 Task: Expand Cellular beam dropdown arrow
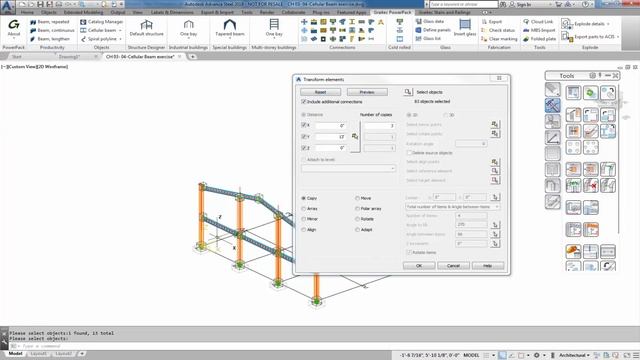pos(120,30)
